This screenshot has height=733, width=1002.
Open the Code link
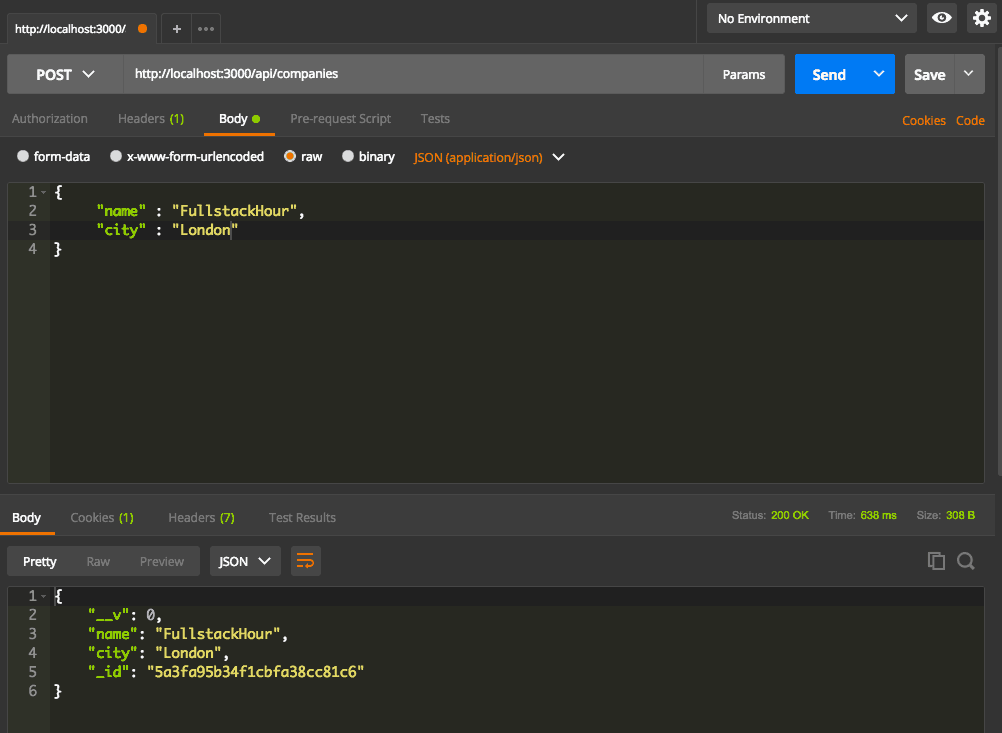click(970, 120)
